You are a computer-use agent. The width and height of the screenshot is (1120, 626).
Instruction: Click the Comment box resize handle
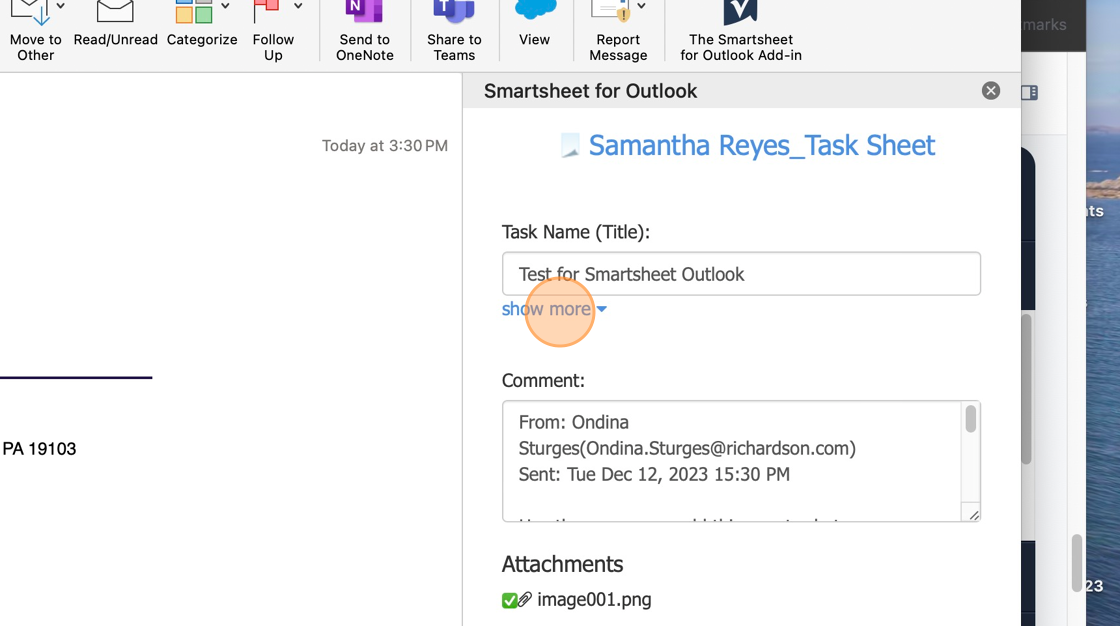974,515
